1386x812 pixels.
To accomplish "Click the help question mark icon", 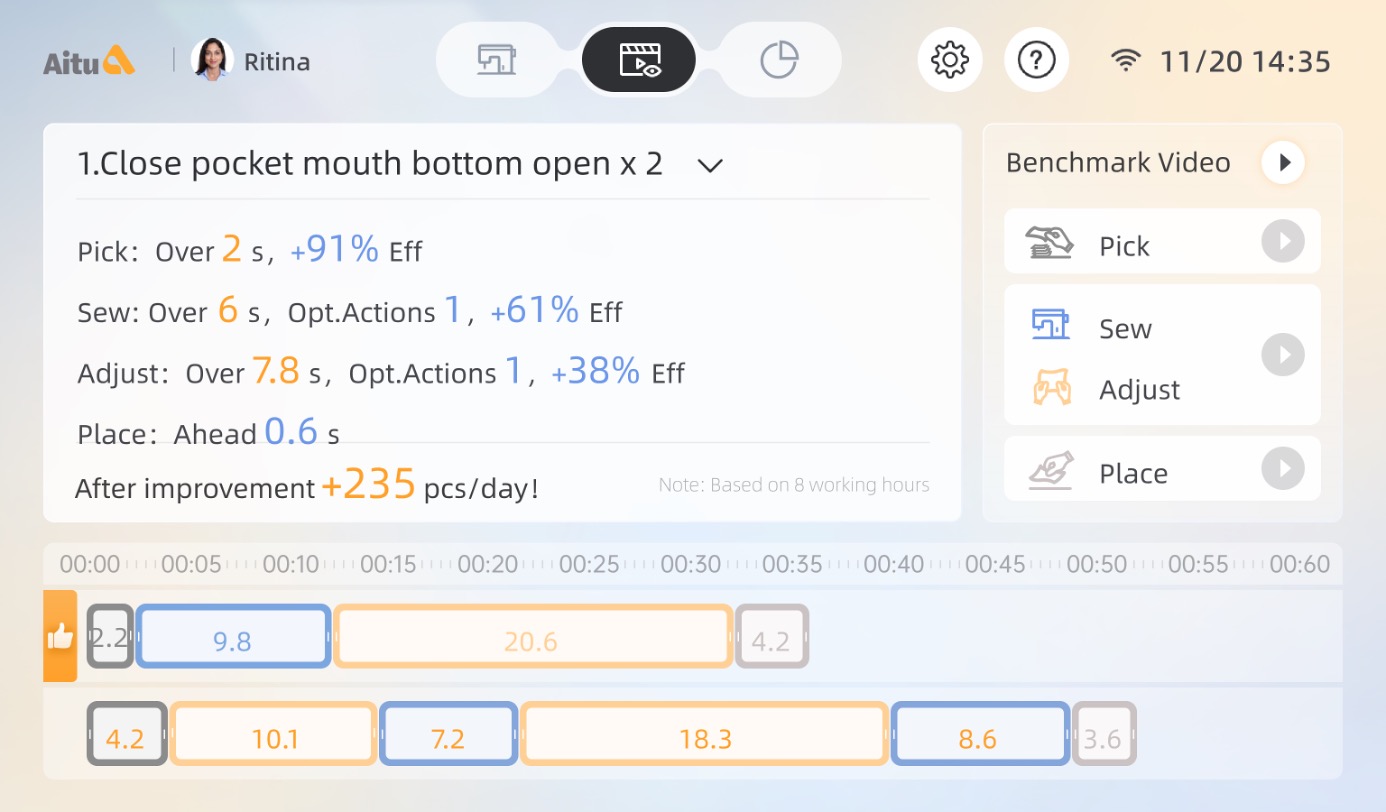I will pos(1036,61).
